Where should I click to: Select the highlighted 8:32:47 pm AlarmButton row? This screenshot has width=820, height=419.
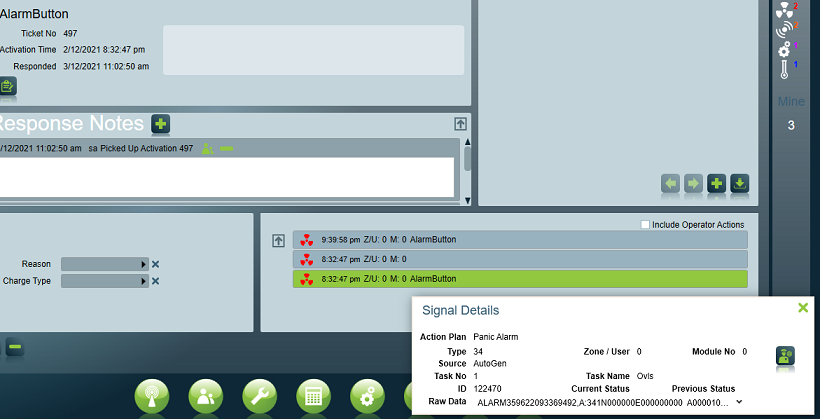click(520, 279)
